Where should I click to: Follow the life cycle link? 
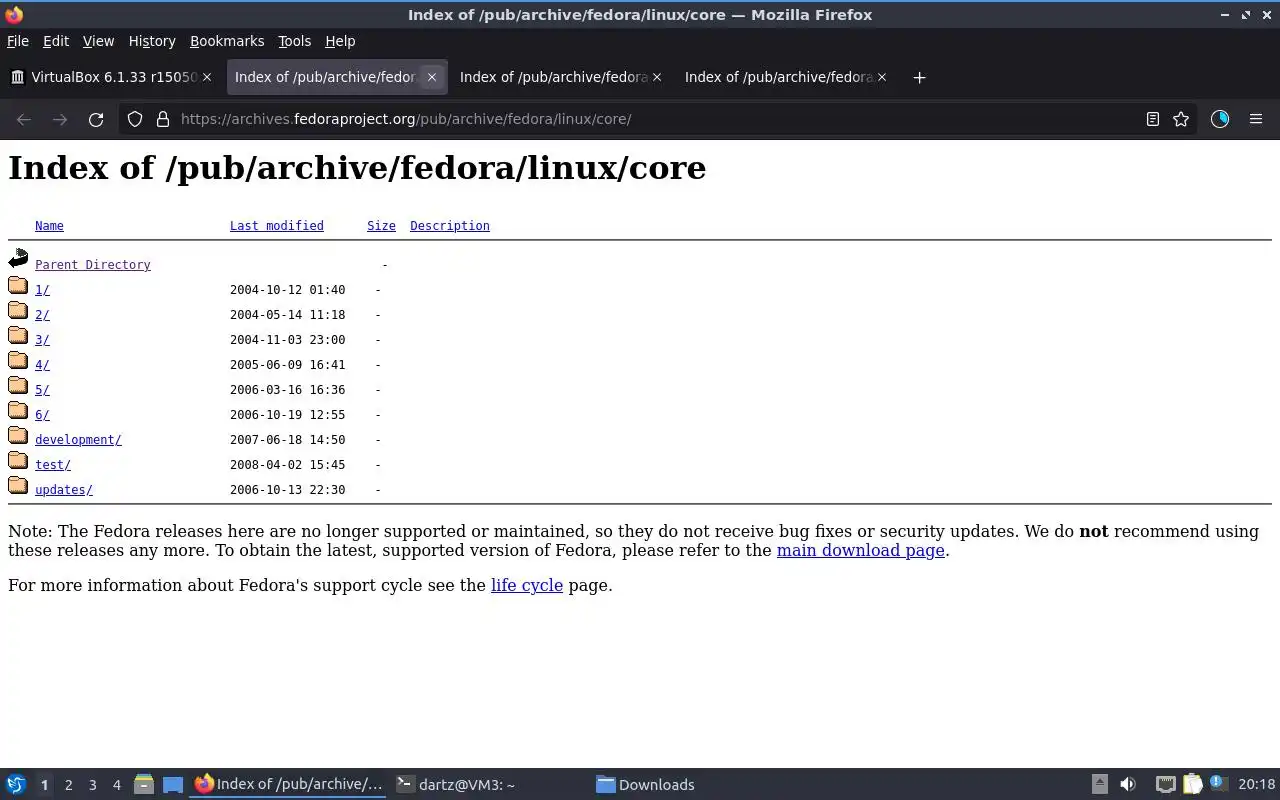click(x=527, y=585)
